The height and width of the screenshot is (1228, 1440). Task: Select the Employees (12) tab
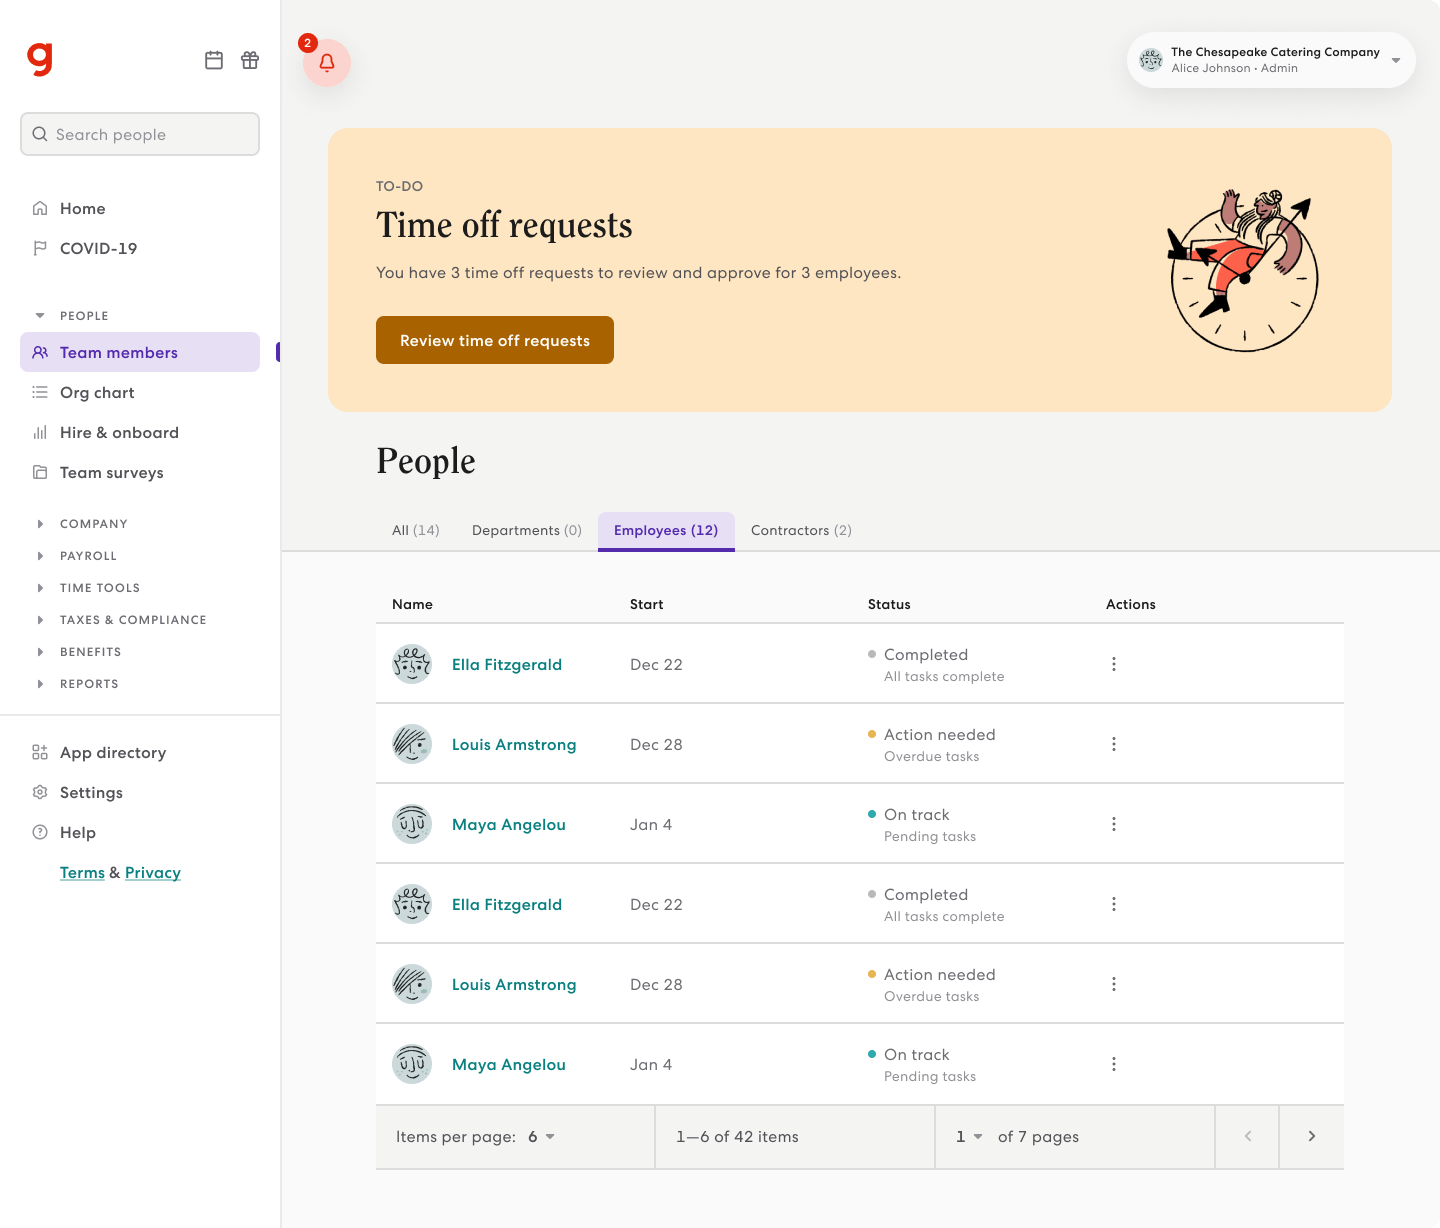point(666,530)
